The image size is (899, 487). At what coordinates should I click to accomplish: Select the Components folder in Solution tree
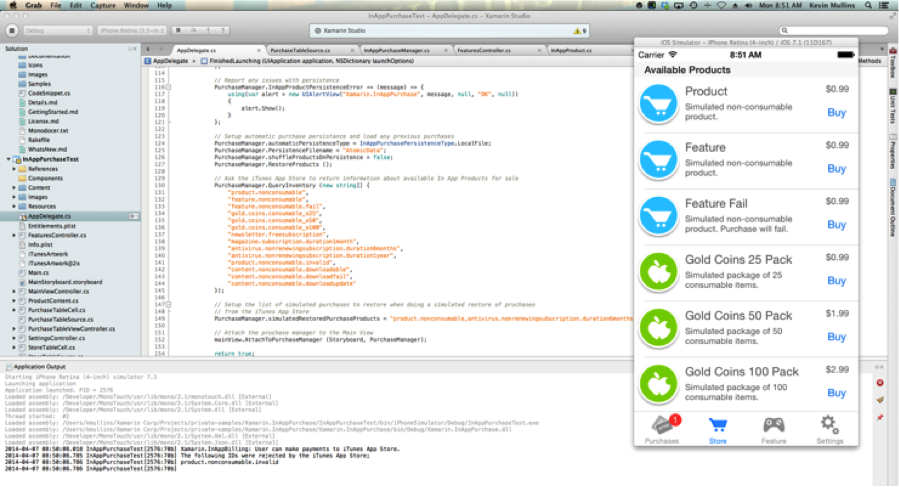[45, 178]
